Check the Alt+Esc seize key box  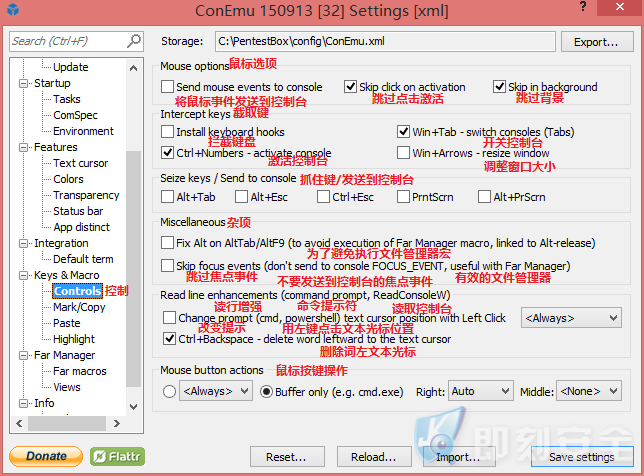241,197
